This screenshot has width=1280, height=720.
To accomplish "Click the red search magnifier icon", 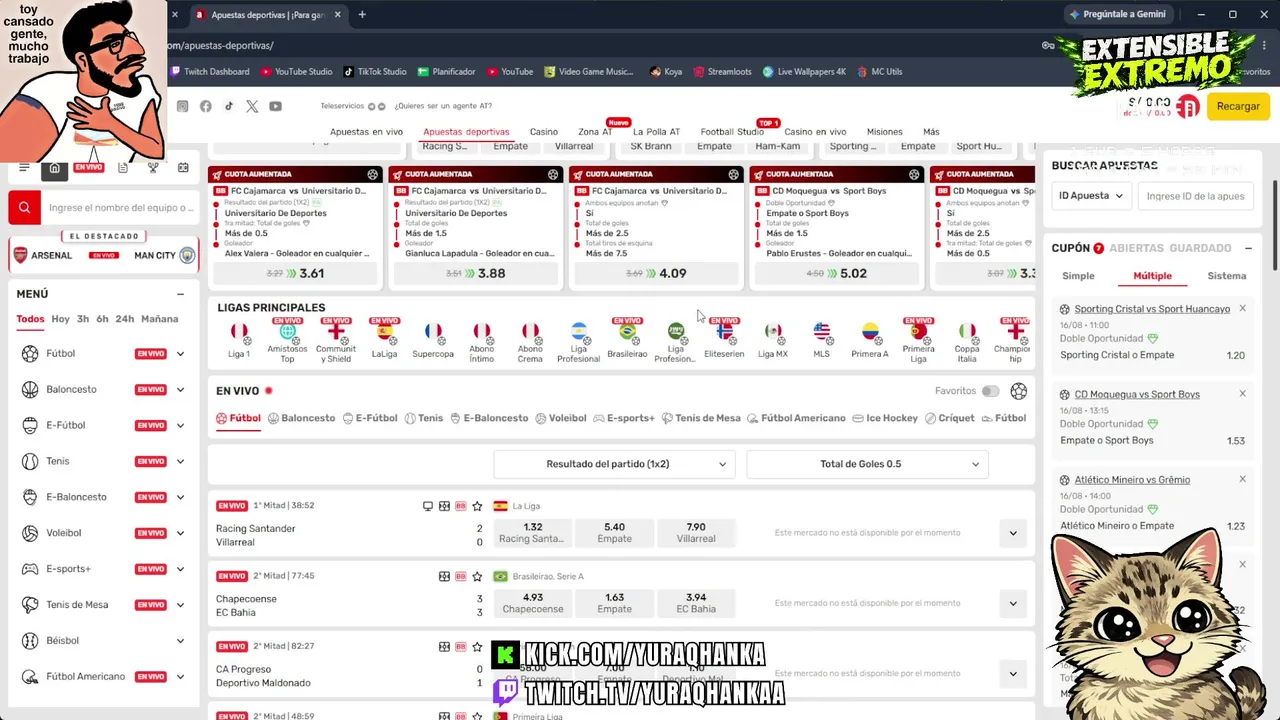I will coord(24,207).
